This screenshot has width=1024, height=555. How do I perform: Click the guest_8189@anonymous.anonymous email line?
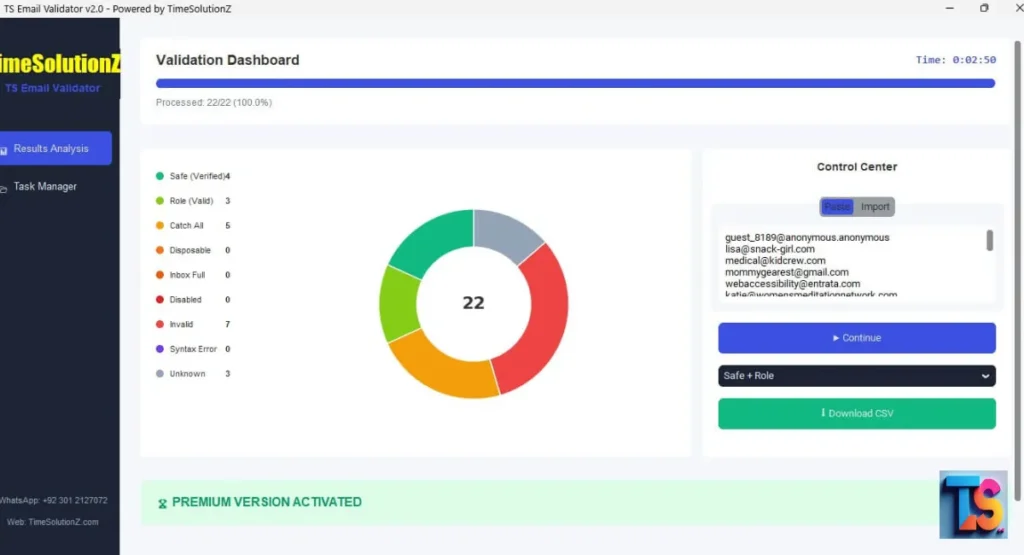pos(807,237)
